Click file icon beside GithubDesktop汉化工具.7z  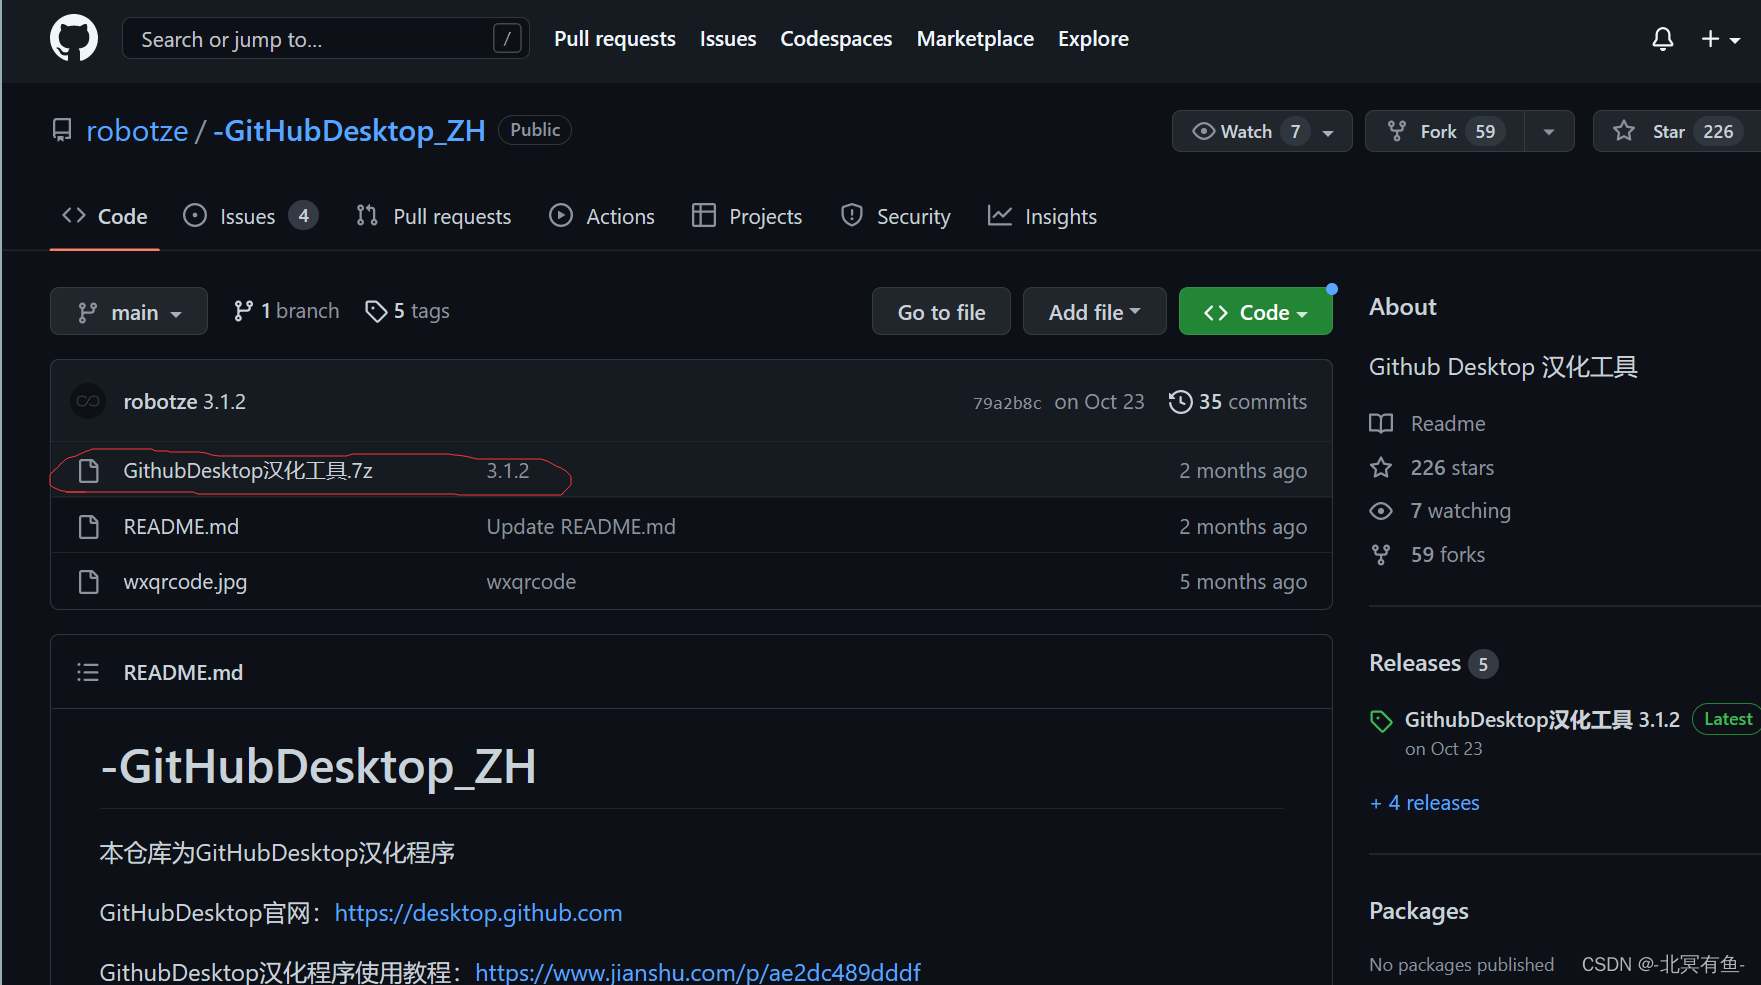[x=89, y=471]
